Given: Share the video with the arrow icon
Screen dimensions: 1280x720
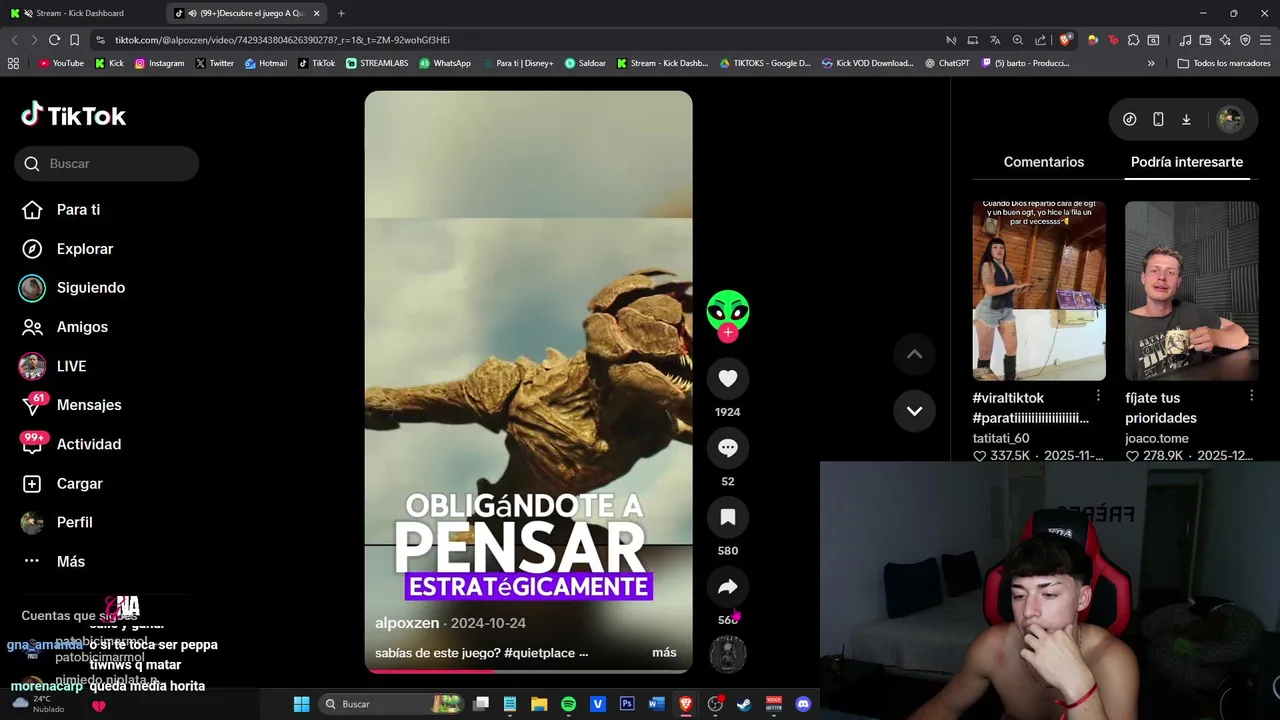Looking at the screenshot, I should [x=728, y=587].
